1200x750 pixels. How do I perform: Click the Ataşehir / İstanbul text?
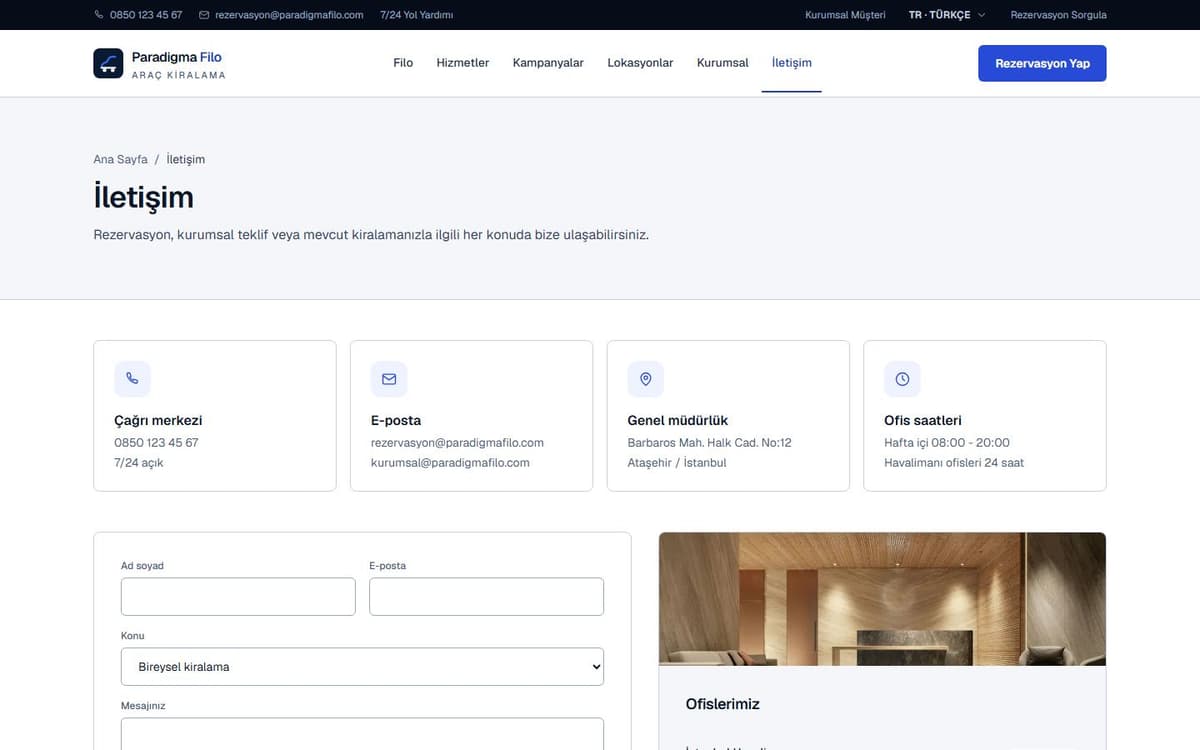coord(677,463)
